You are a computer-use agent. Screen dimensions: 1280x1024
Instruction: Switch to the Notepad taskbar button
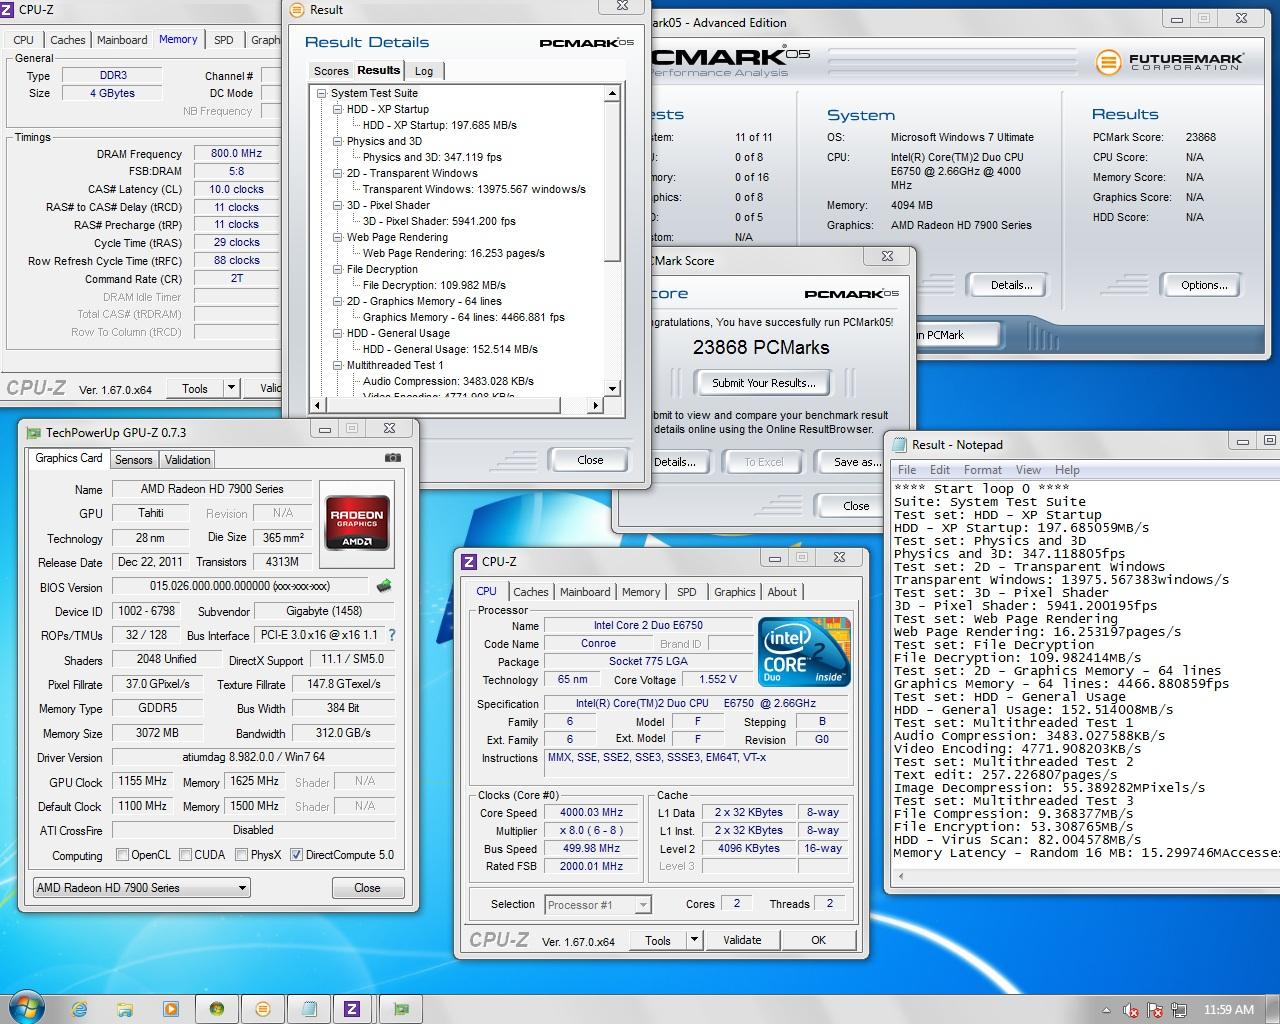click(309, 1009)
